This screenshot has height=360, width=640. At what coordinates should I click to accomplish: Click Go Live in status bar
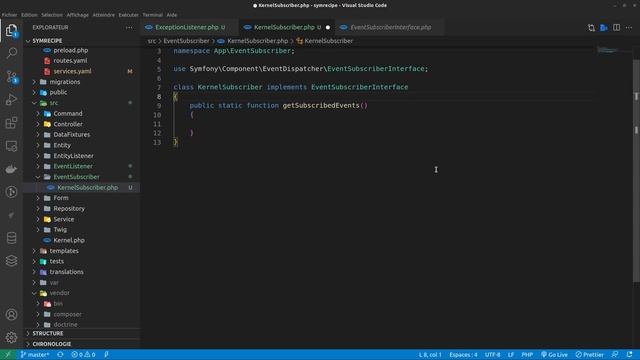[x=554, y=355]
